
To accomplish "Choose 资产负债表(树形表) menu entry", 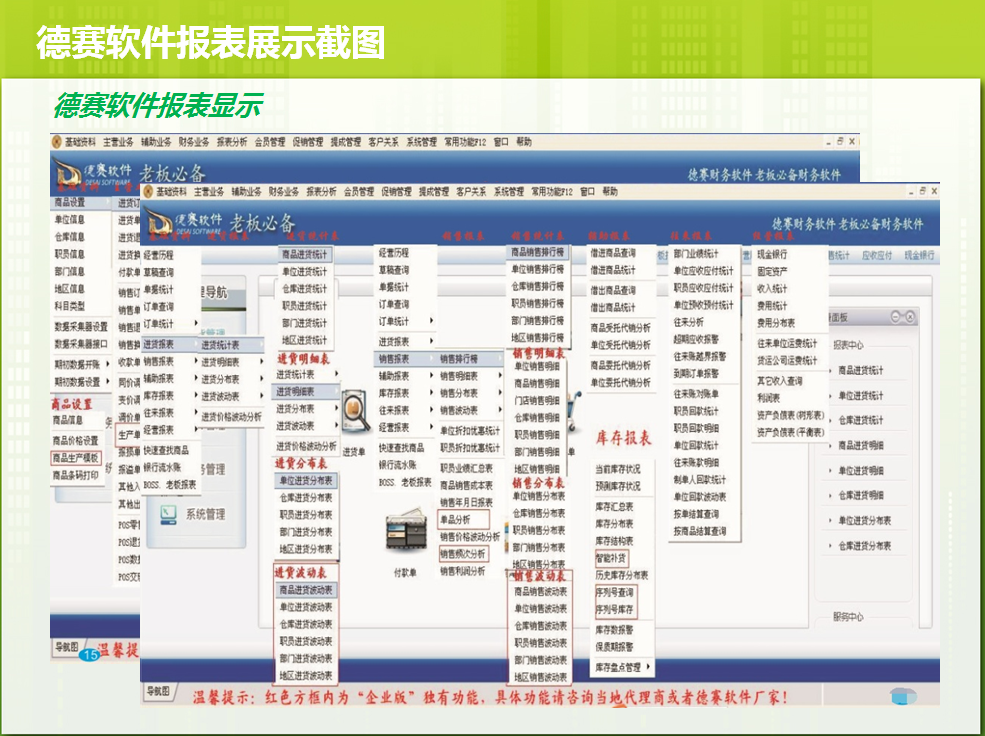I will [x=791, y=415].
